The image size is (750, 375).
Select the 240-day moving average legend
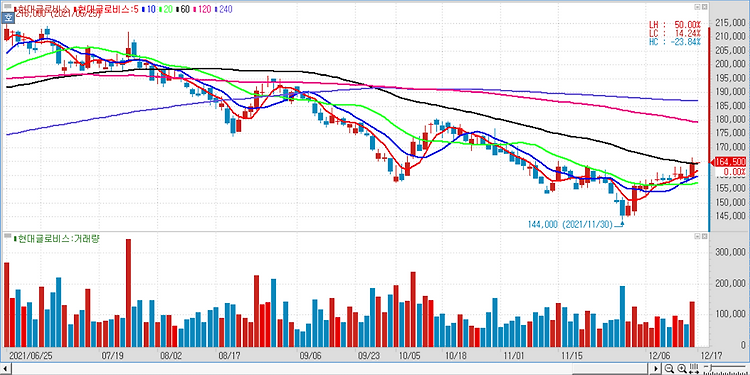[224, 9]
